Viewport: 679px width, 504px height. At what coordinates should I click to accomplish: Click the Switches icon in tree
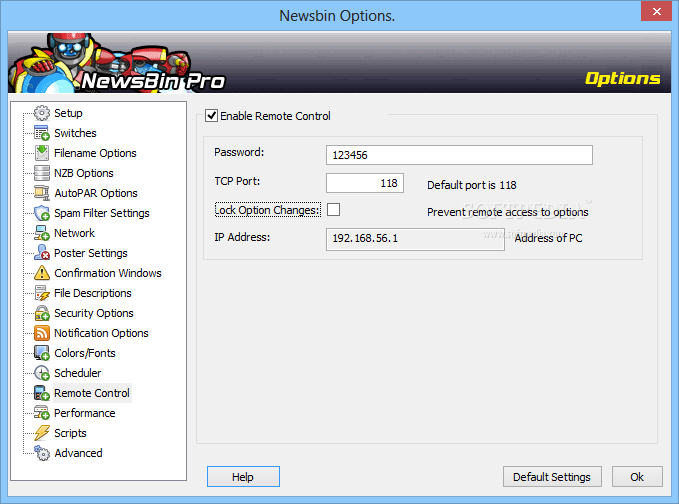42,133
